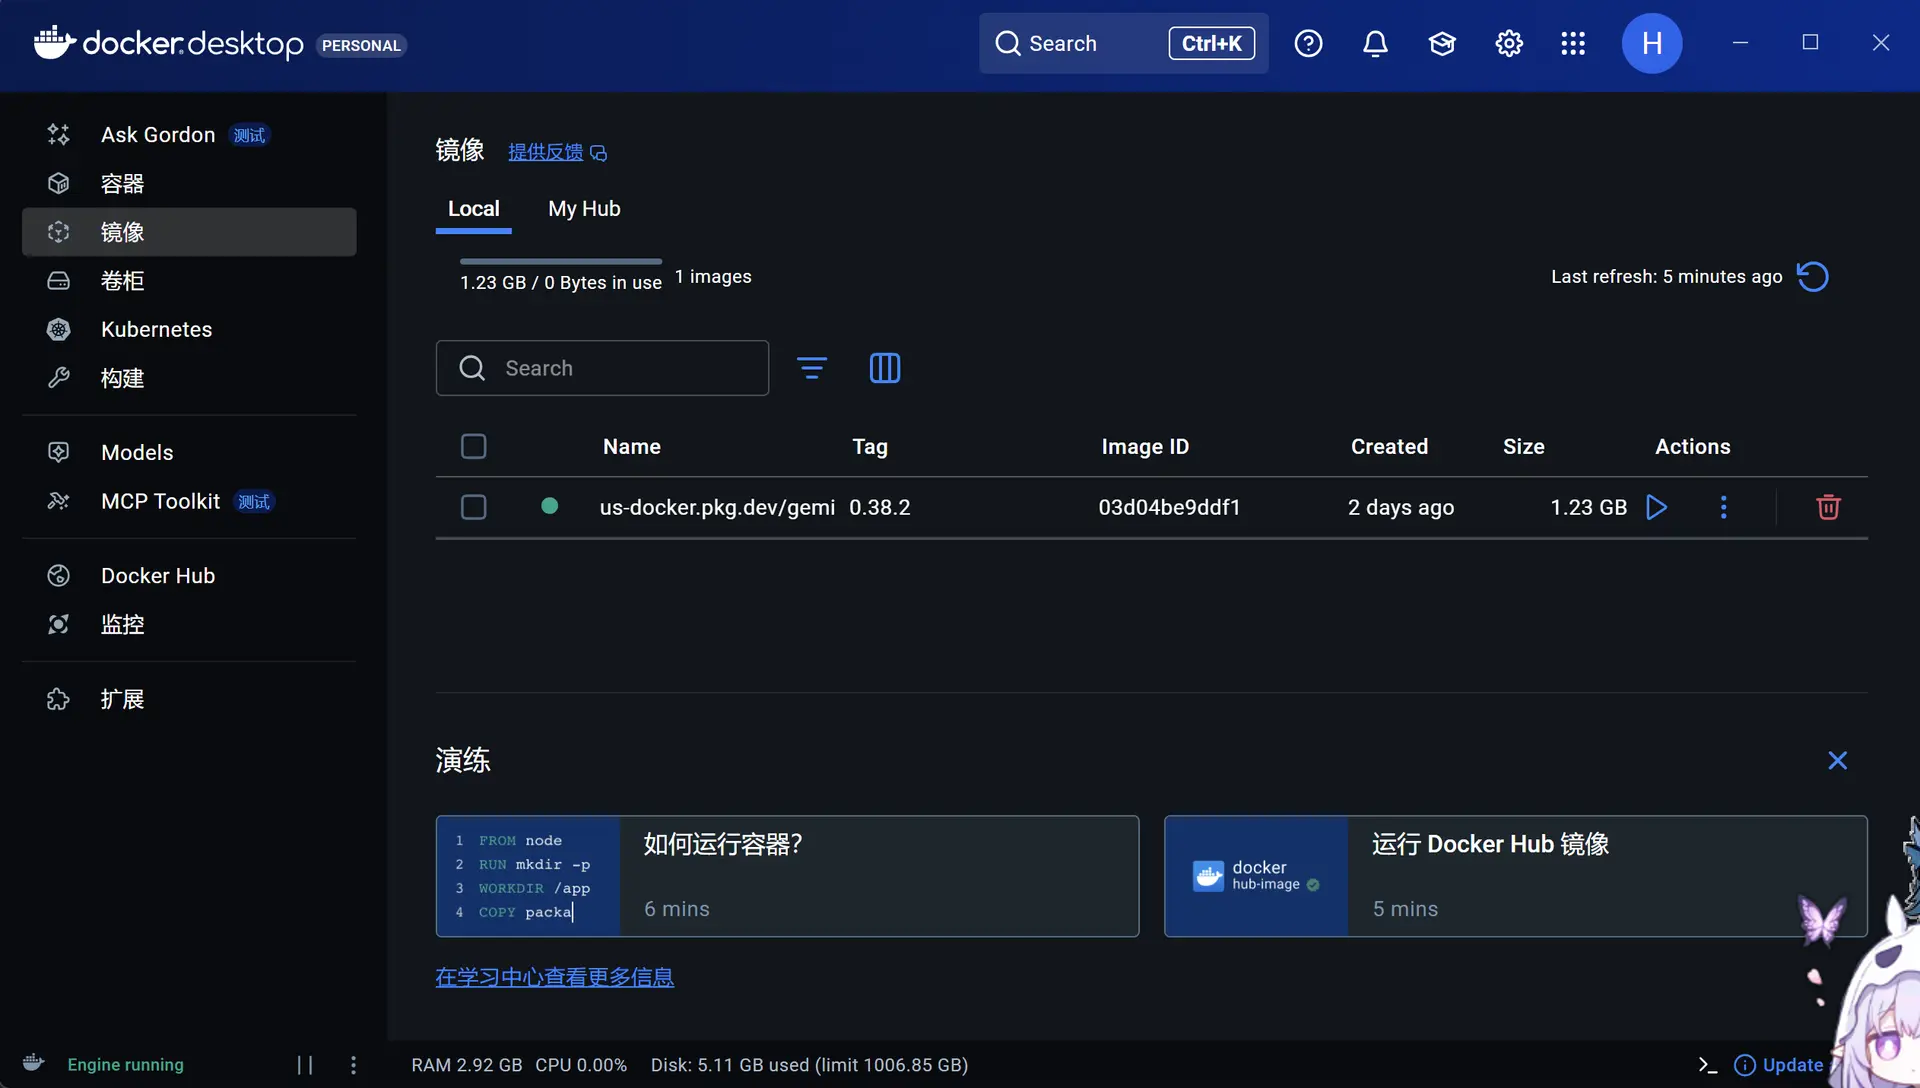The image size is (1920, 1088).
Task: Click the image ID 03d04be9ddf1
Action: (x=1169, y=508)
